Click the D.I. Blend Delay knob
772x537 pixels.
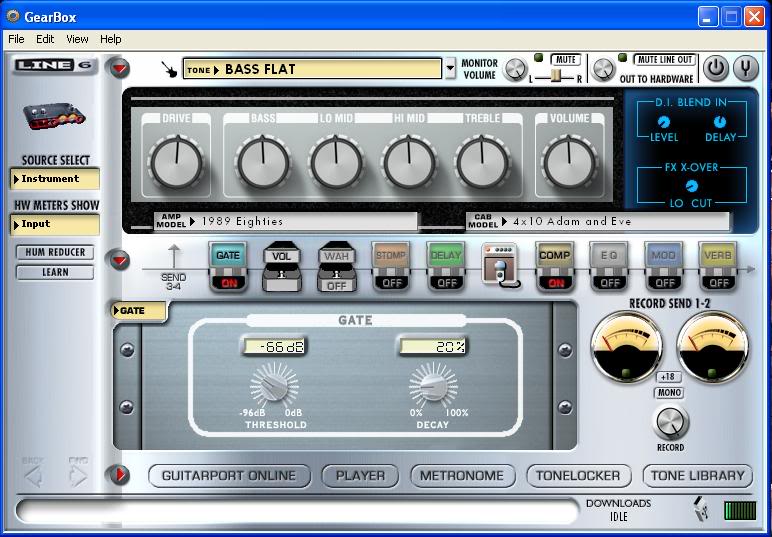(719, 122)
